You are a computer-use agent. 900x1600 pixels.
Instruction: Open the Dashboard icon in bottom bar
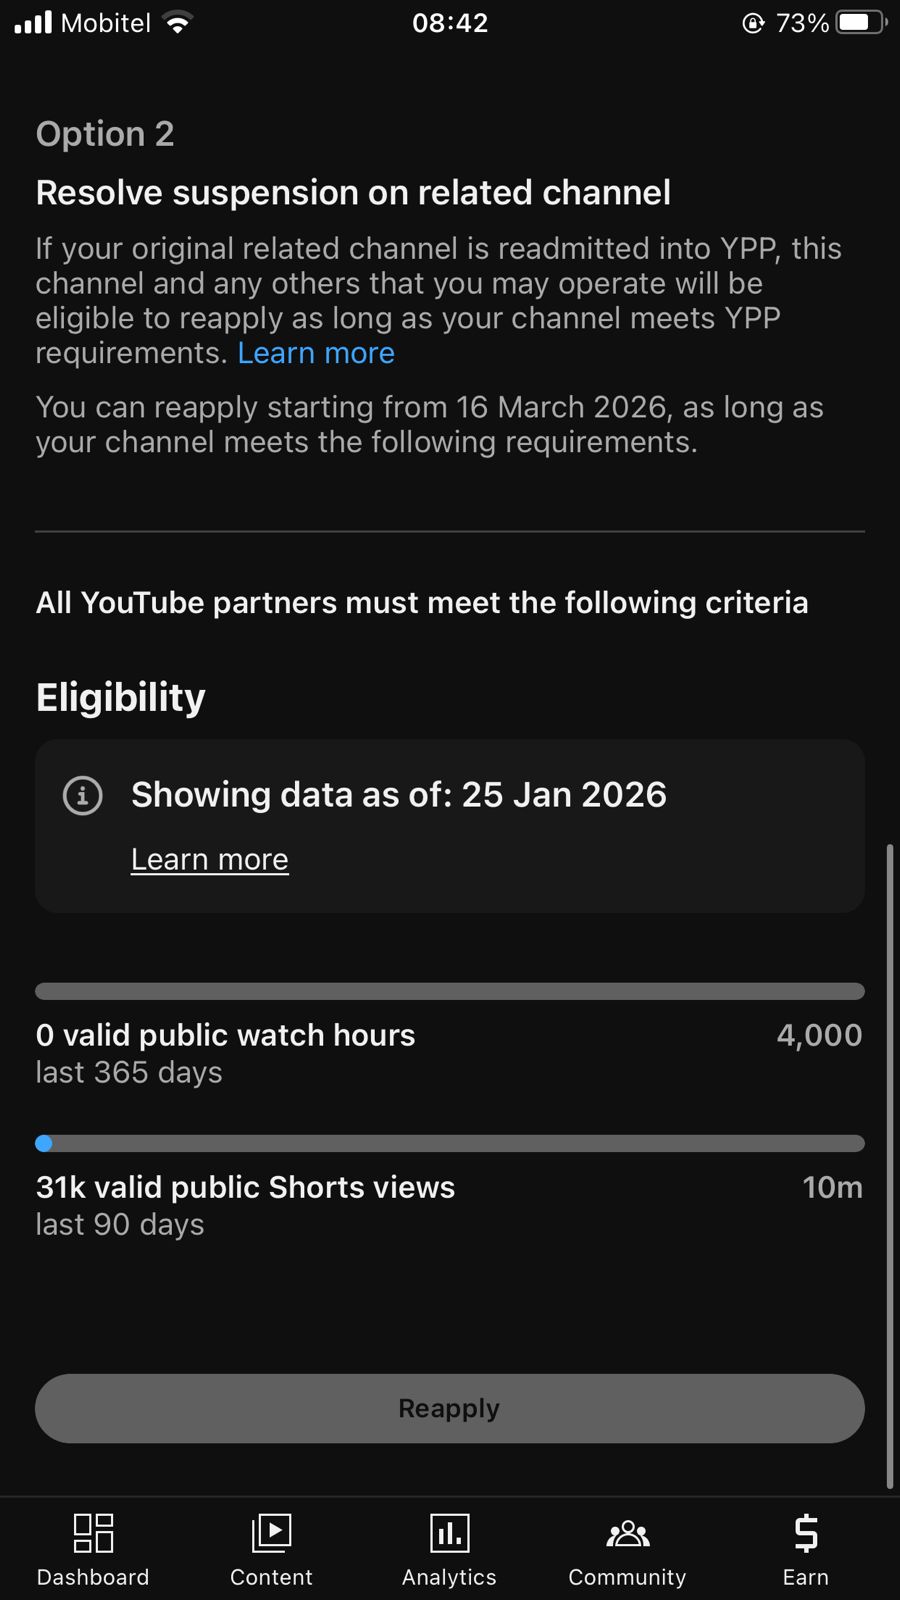93,1532
